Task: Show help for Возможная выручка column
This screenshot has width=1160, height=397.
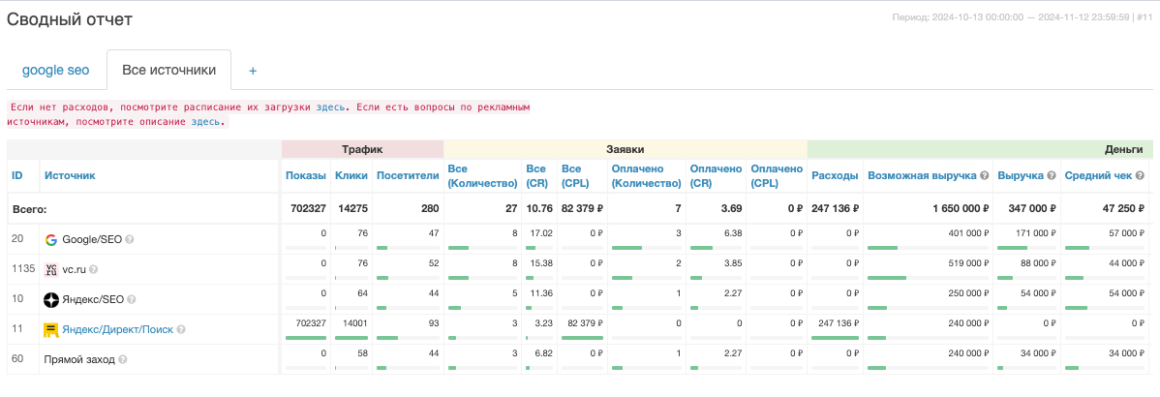Action: pyautogui.click(x=985, y=176)
